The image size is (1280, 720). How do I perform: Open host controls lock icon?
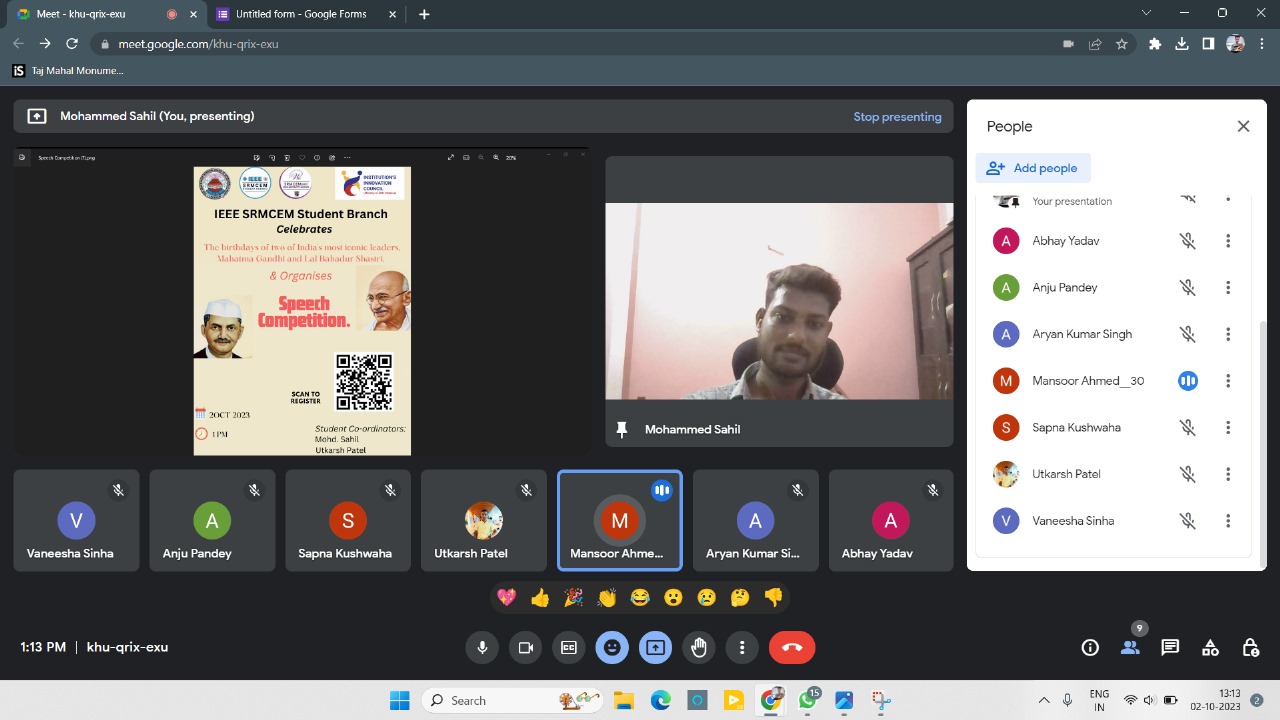coord(1250,648)
